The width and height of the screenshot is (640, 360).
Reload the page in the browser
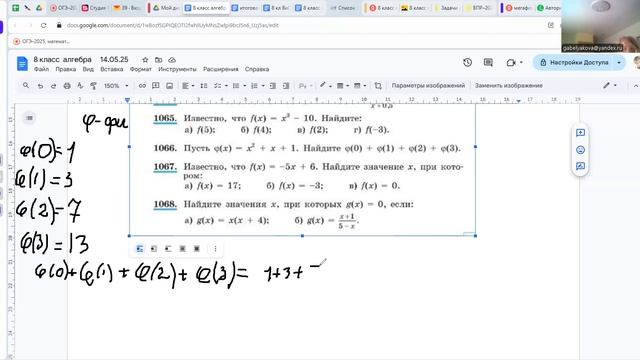click(43, 25)
